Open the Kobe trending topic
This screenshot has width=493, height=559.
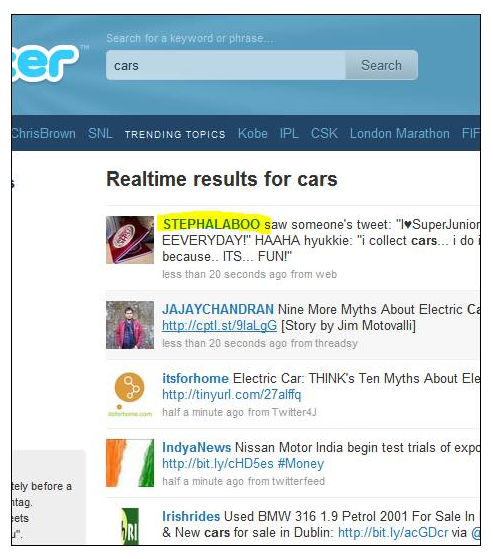coord(253,134)
